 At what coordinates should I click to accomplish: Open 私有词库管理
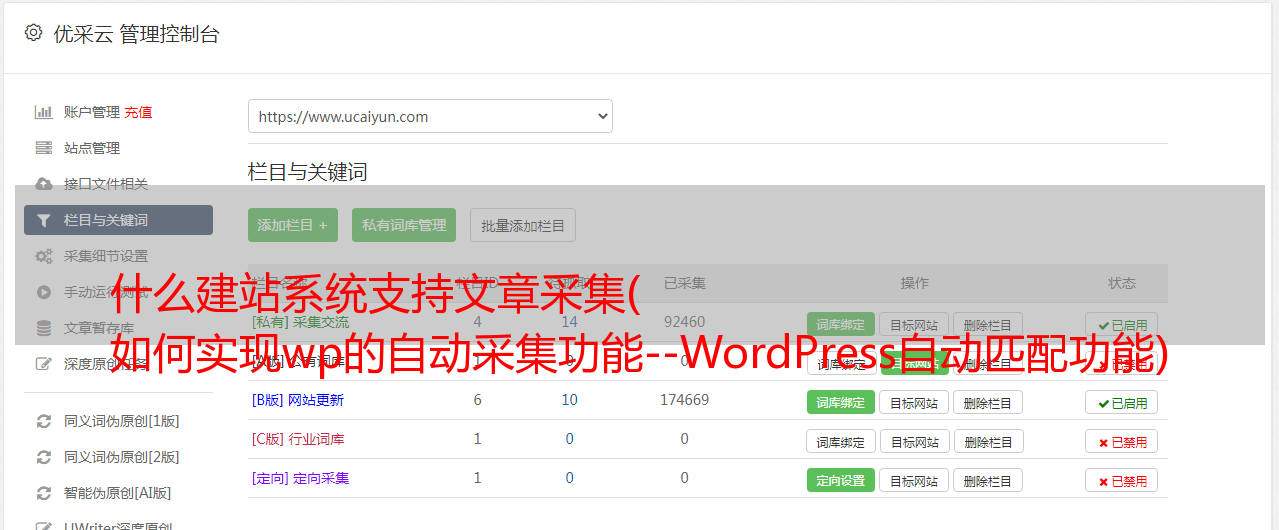(x=404, y=225)
